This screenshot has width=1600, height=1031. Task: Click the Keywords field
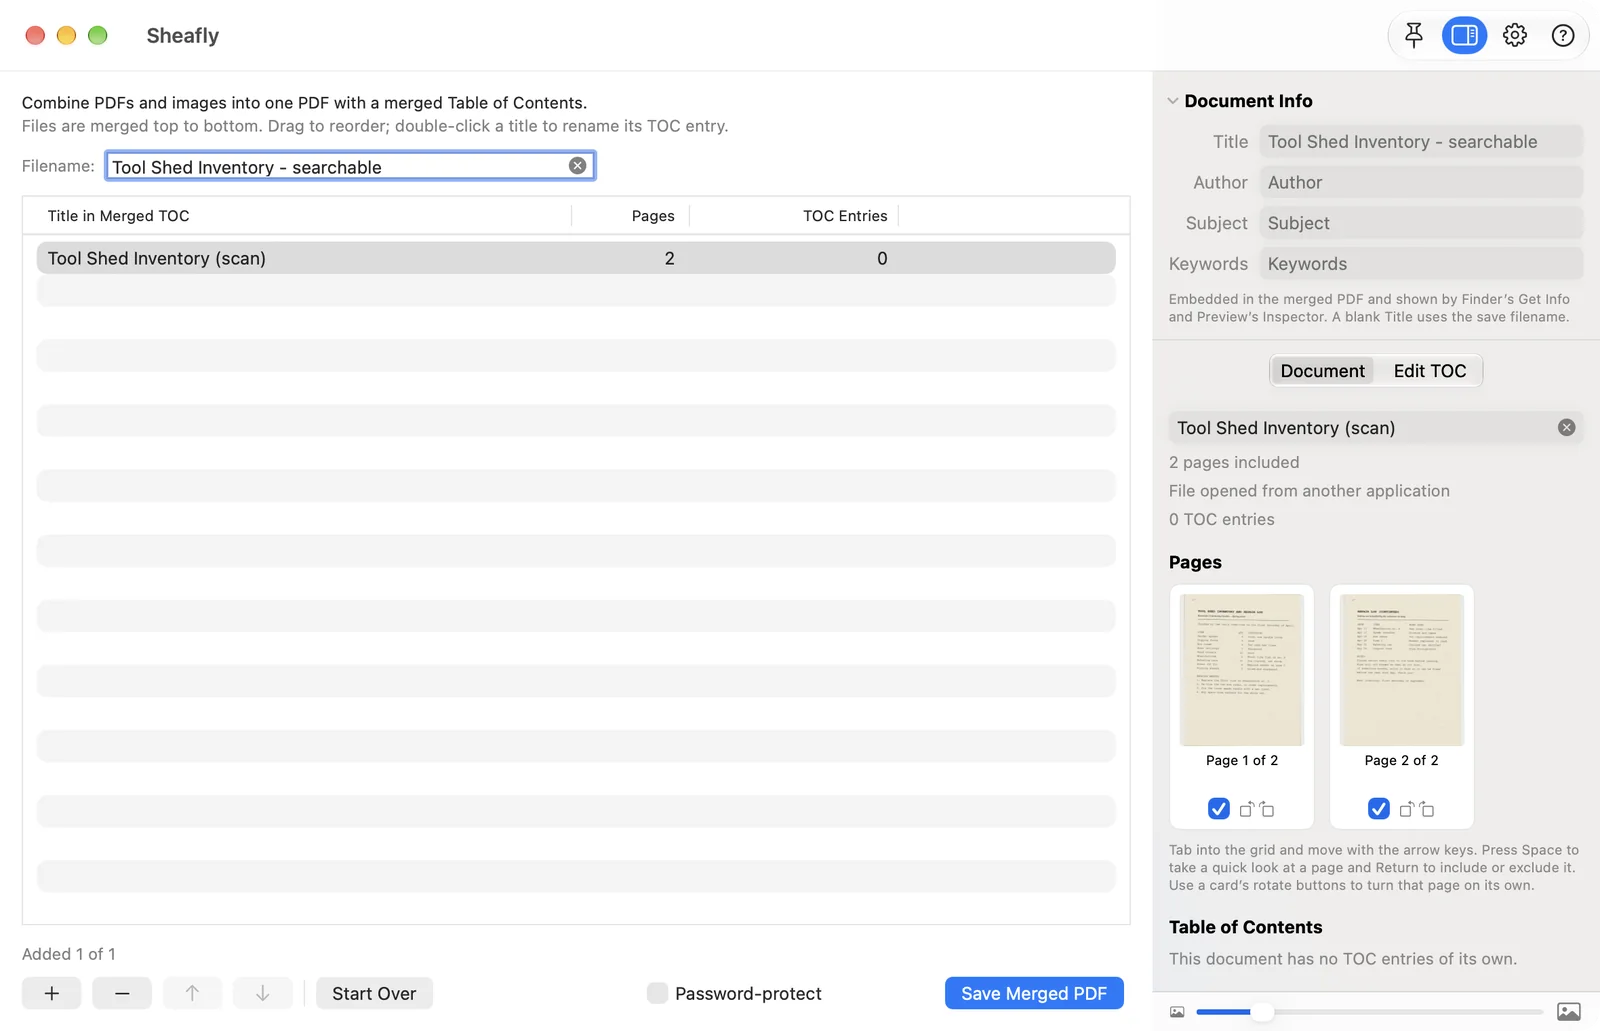click(x=1420, y=264)
